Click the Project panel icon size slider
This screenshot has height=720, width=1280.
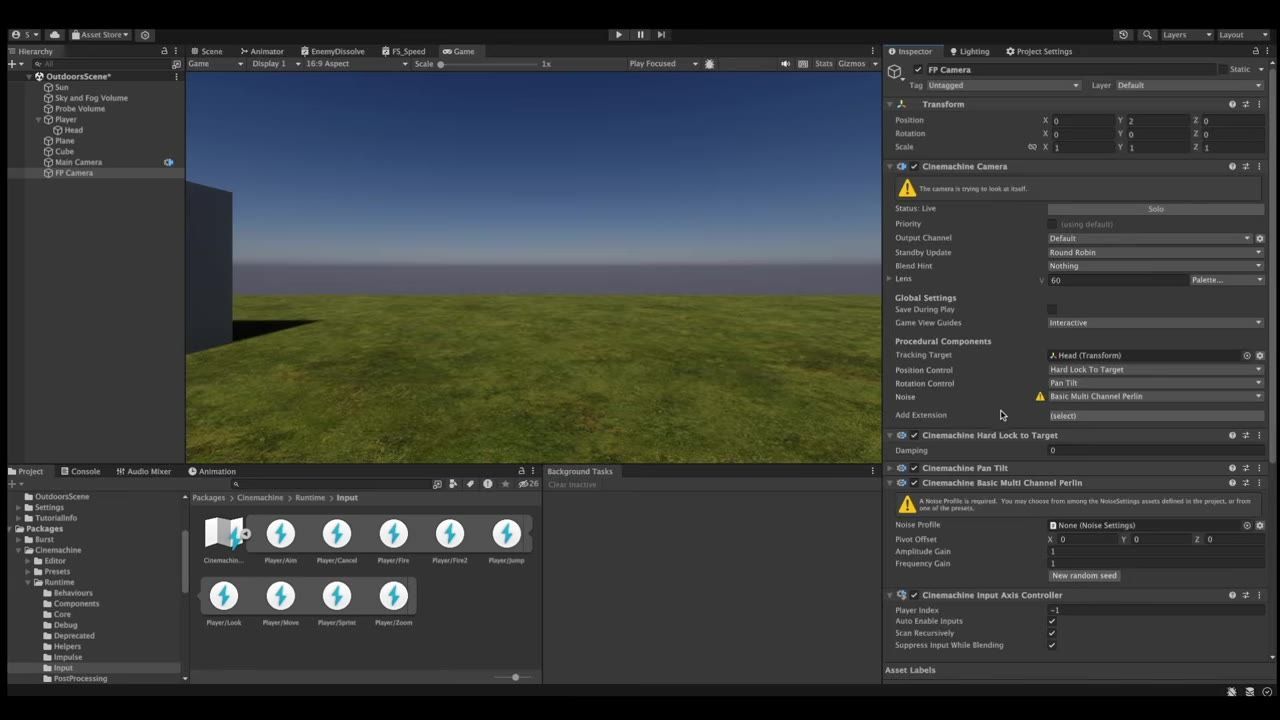(x=515, y=678)
